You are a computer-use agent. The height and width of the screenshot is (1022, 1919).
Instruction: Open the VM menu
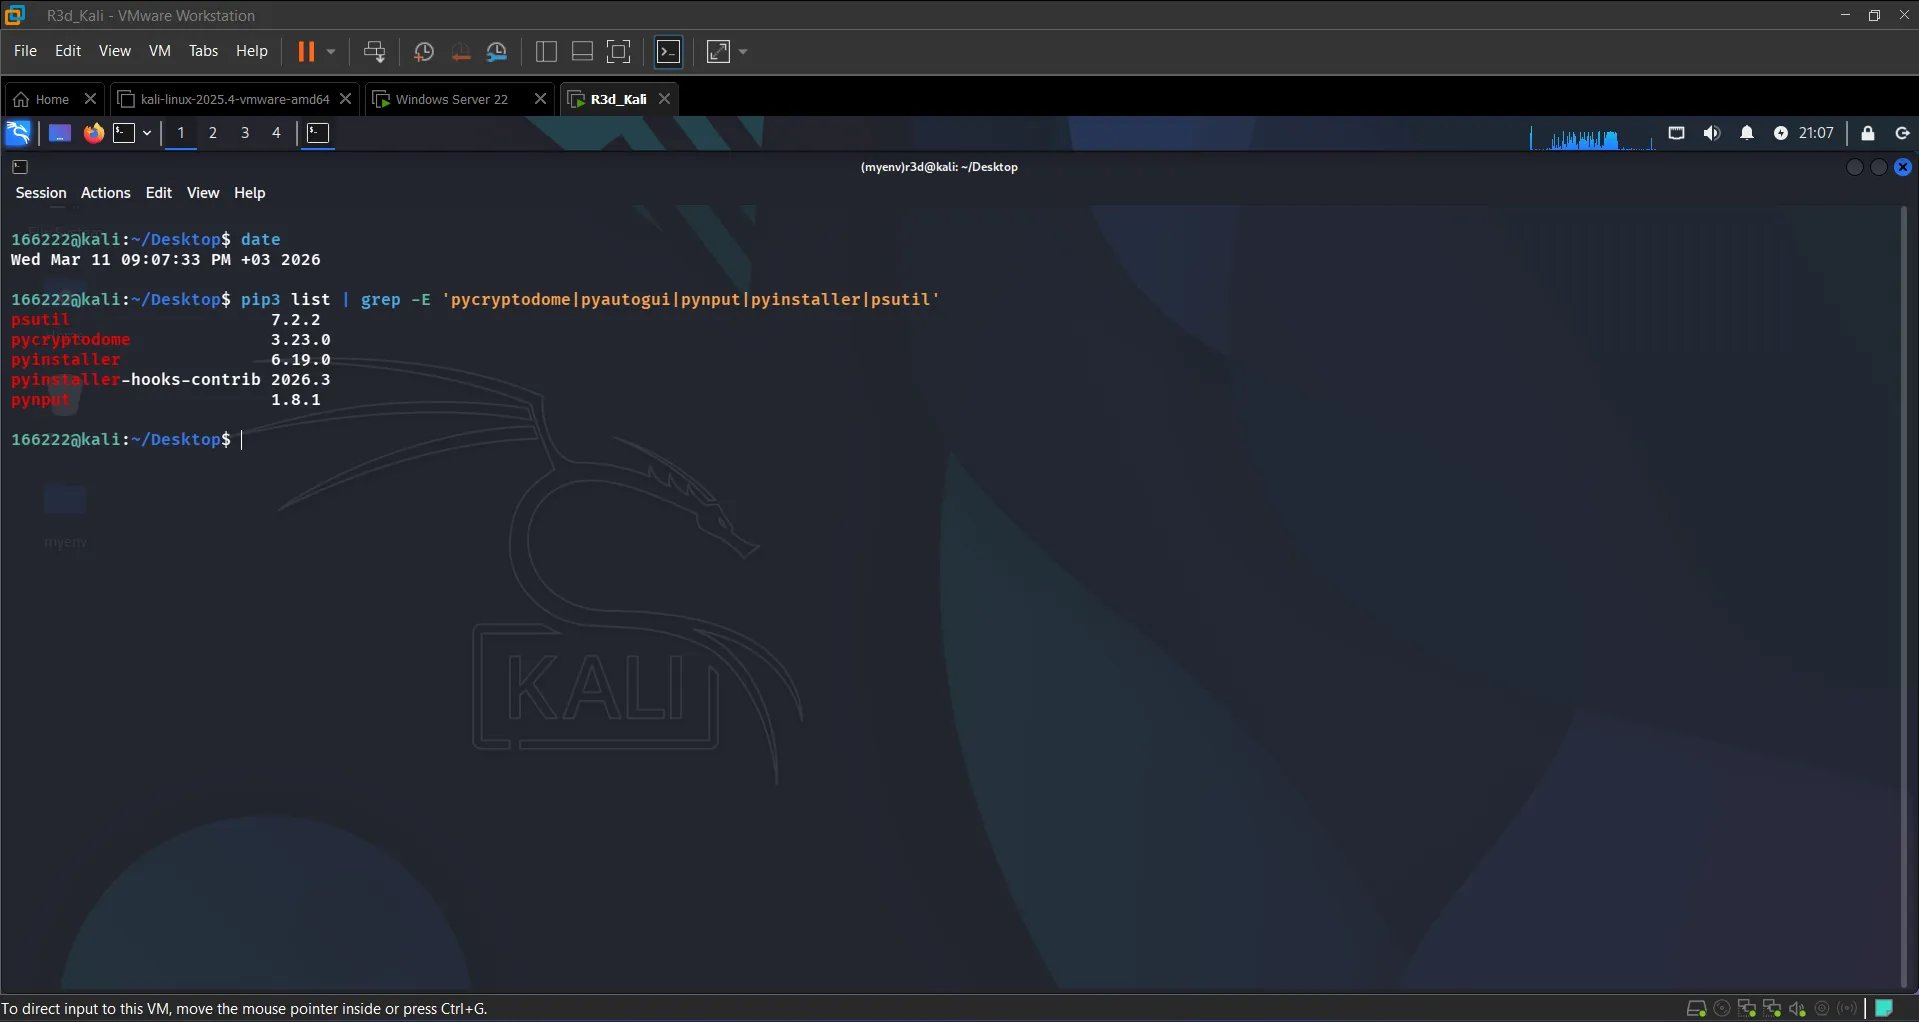pos(160,51)
